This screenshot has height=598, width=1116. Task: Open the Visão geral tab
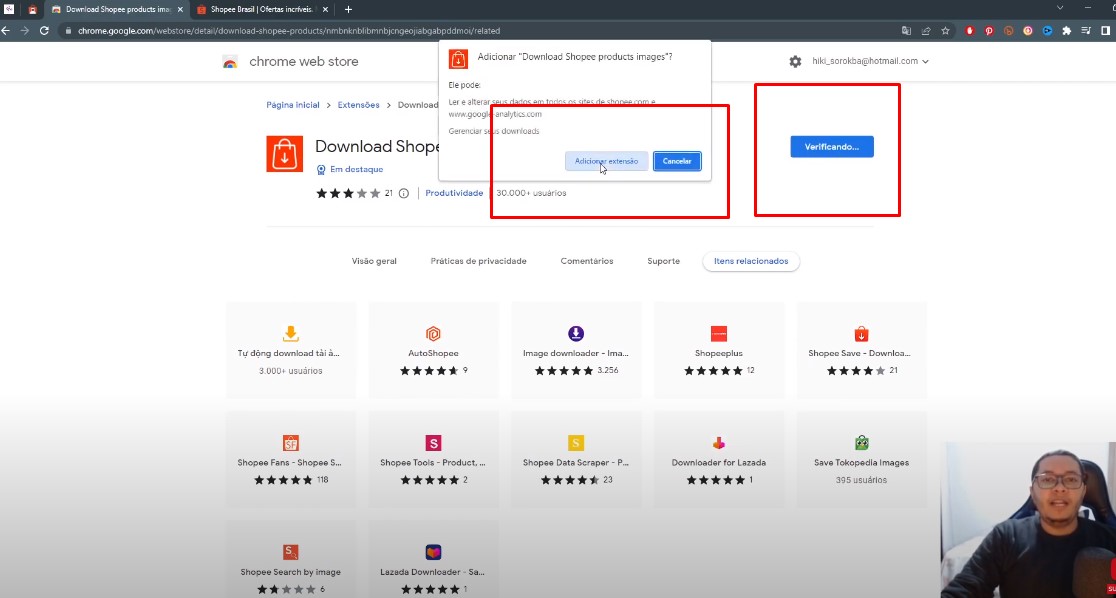point(374,261)
